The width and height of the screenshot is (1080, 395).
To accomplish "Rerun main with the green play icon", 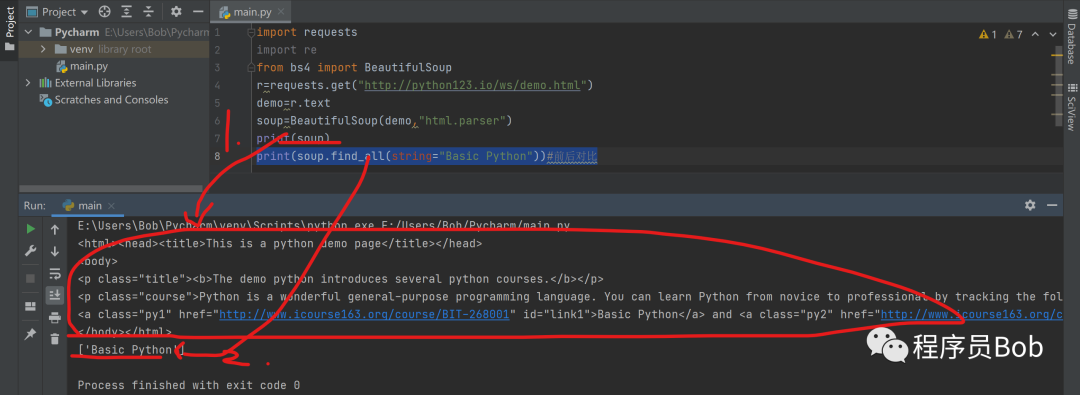I will pyautogui.click(x=30, y=228).
